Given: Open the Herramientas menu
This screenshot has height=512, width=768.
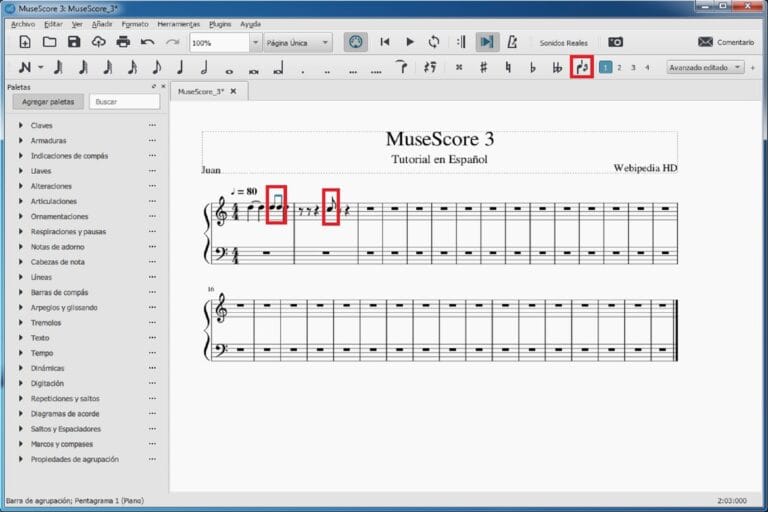Looking at the screenshot, I should (178, 24).
